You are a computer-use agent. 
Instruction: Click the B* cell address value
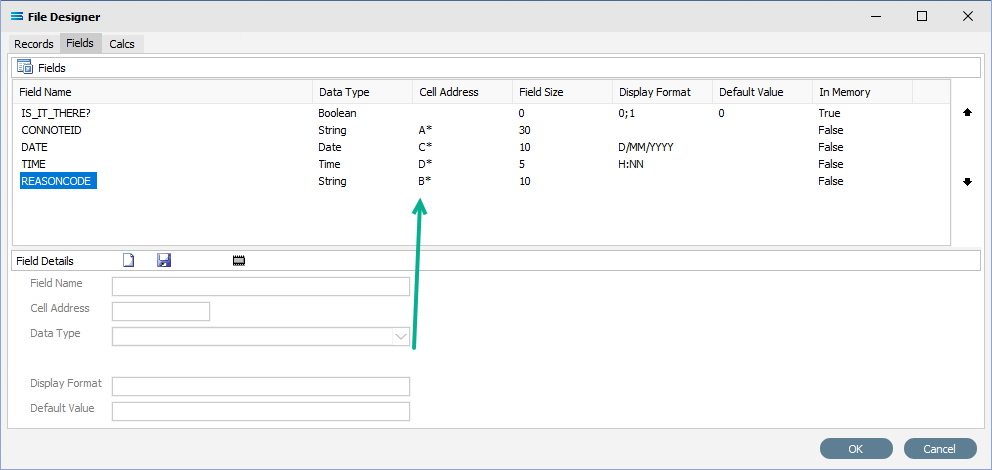coord(426,182)
